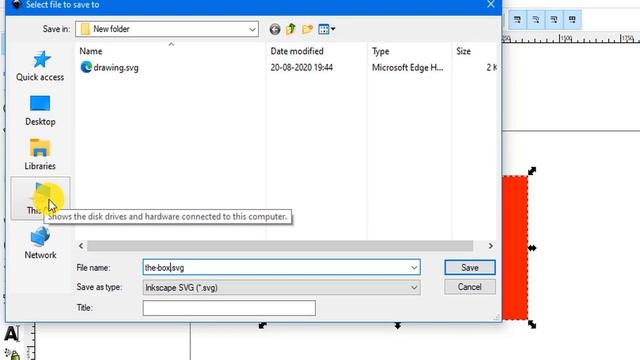Click into the Title input field

pos(229,308)
